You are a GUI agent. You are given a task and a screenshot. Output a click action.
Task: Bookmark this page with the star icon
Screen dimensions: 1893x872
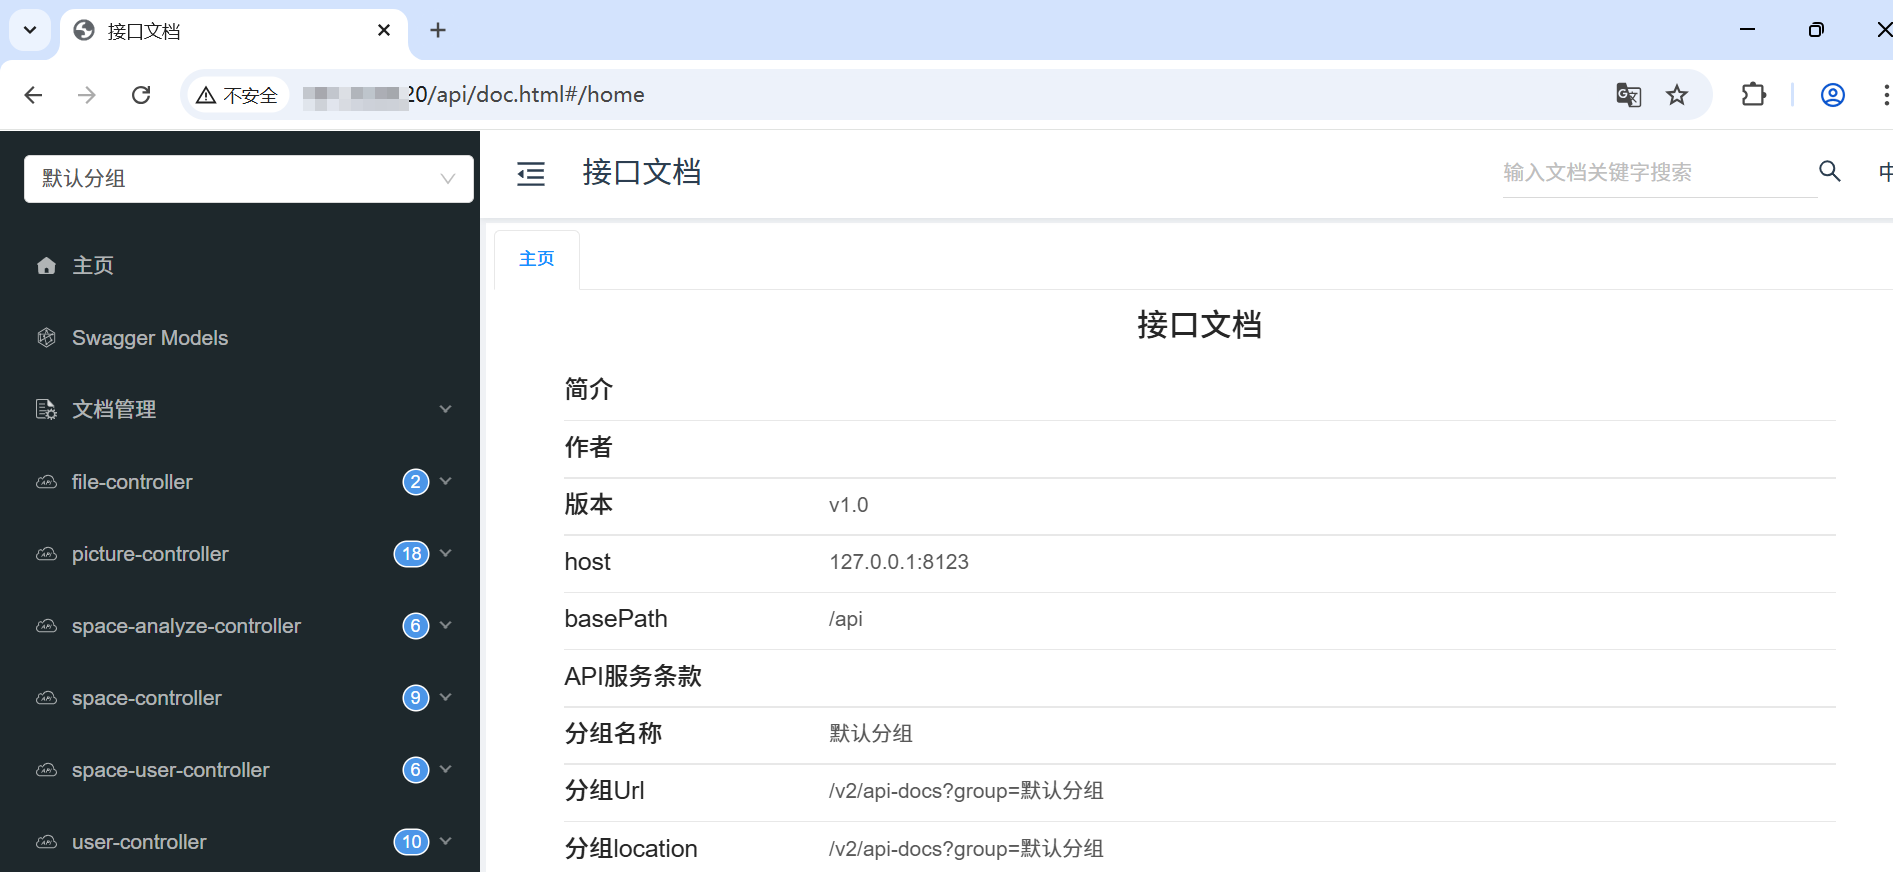1676,95
